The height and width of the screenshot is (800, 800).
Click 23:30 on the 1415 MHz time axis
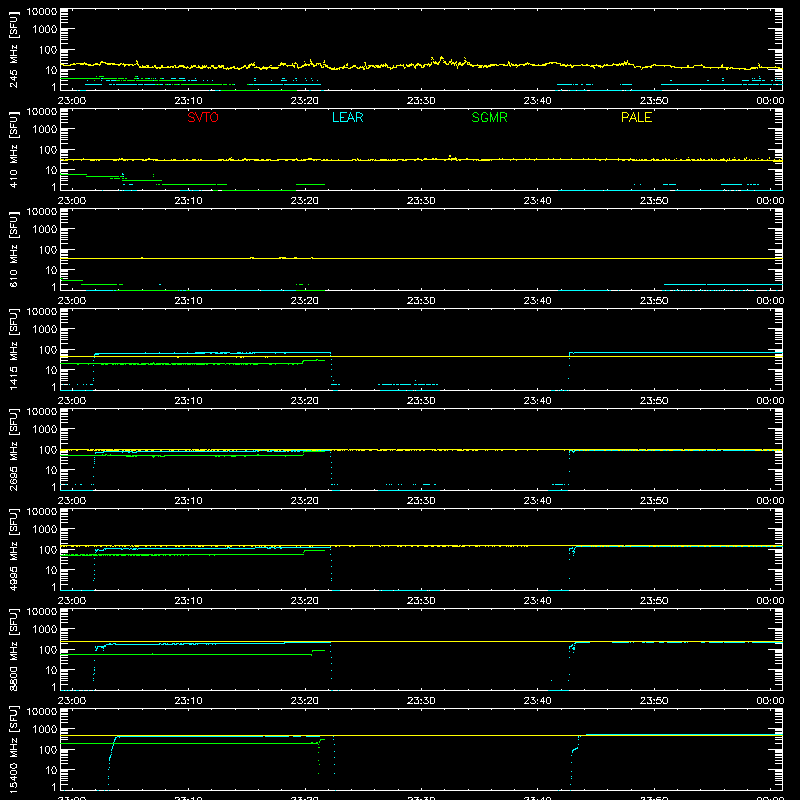pos(421,401)
